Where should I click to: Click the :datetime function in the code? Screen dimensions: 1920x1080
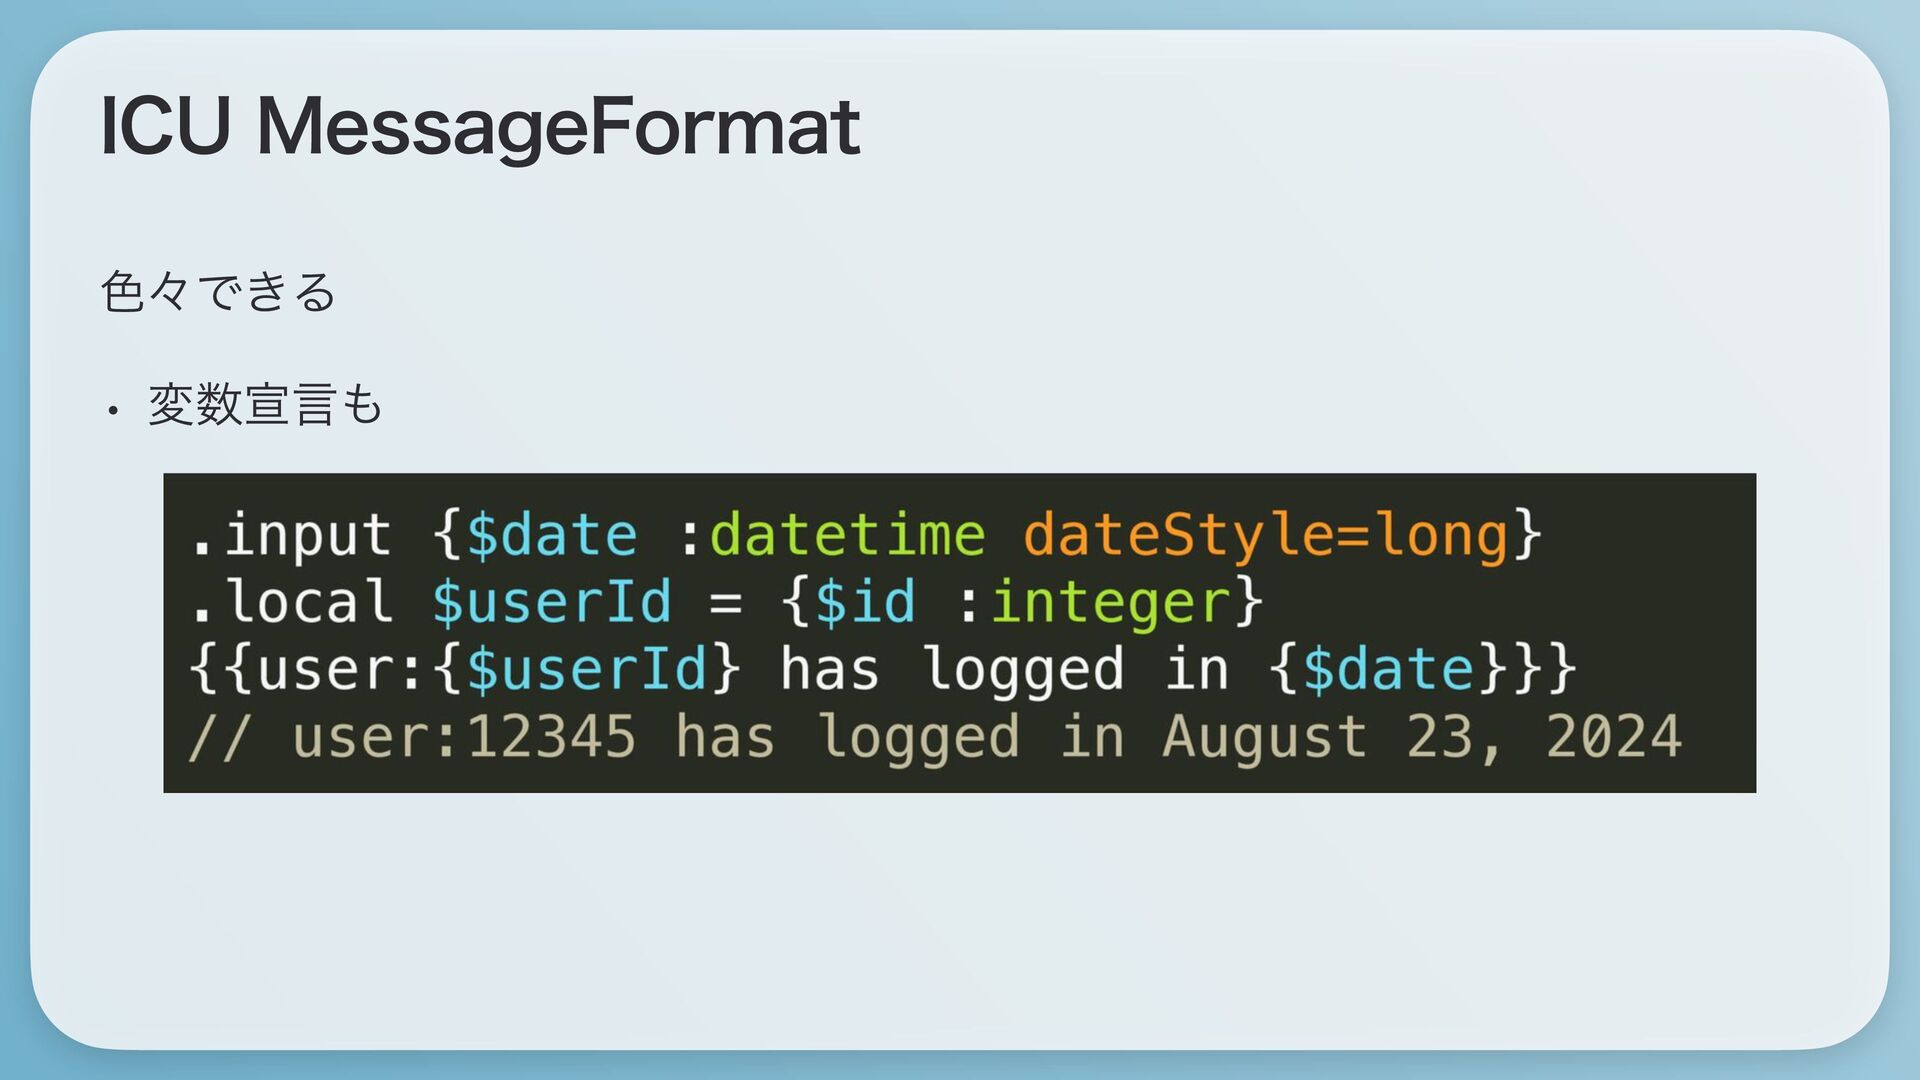(x=832, y=535)
